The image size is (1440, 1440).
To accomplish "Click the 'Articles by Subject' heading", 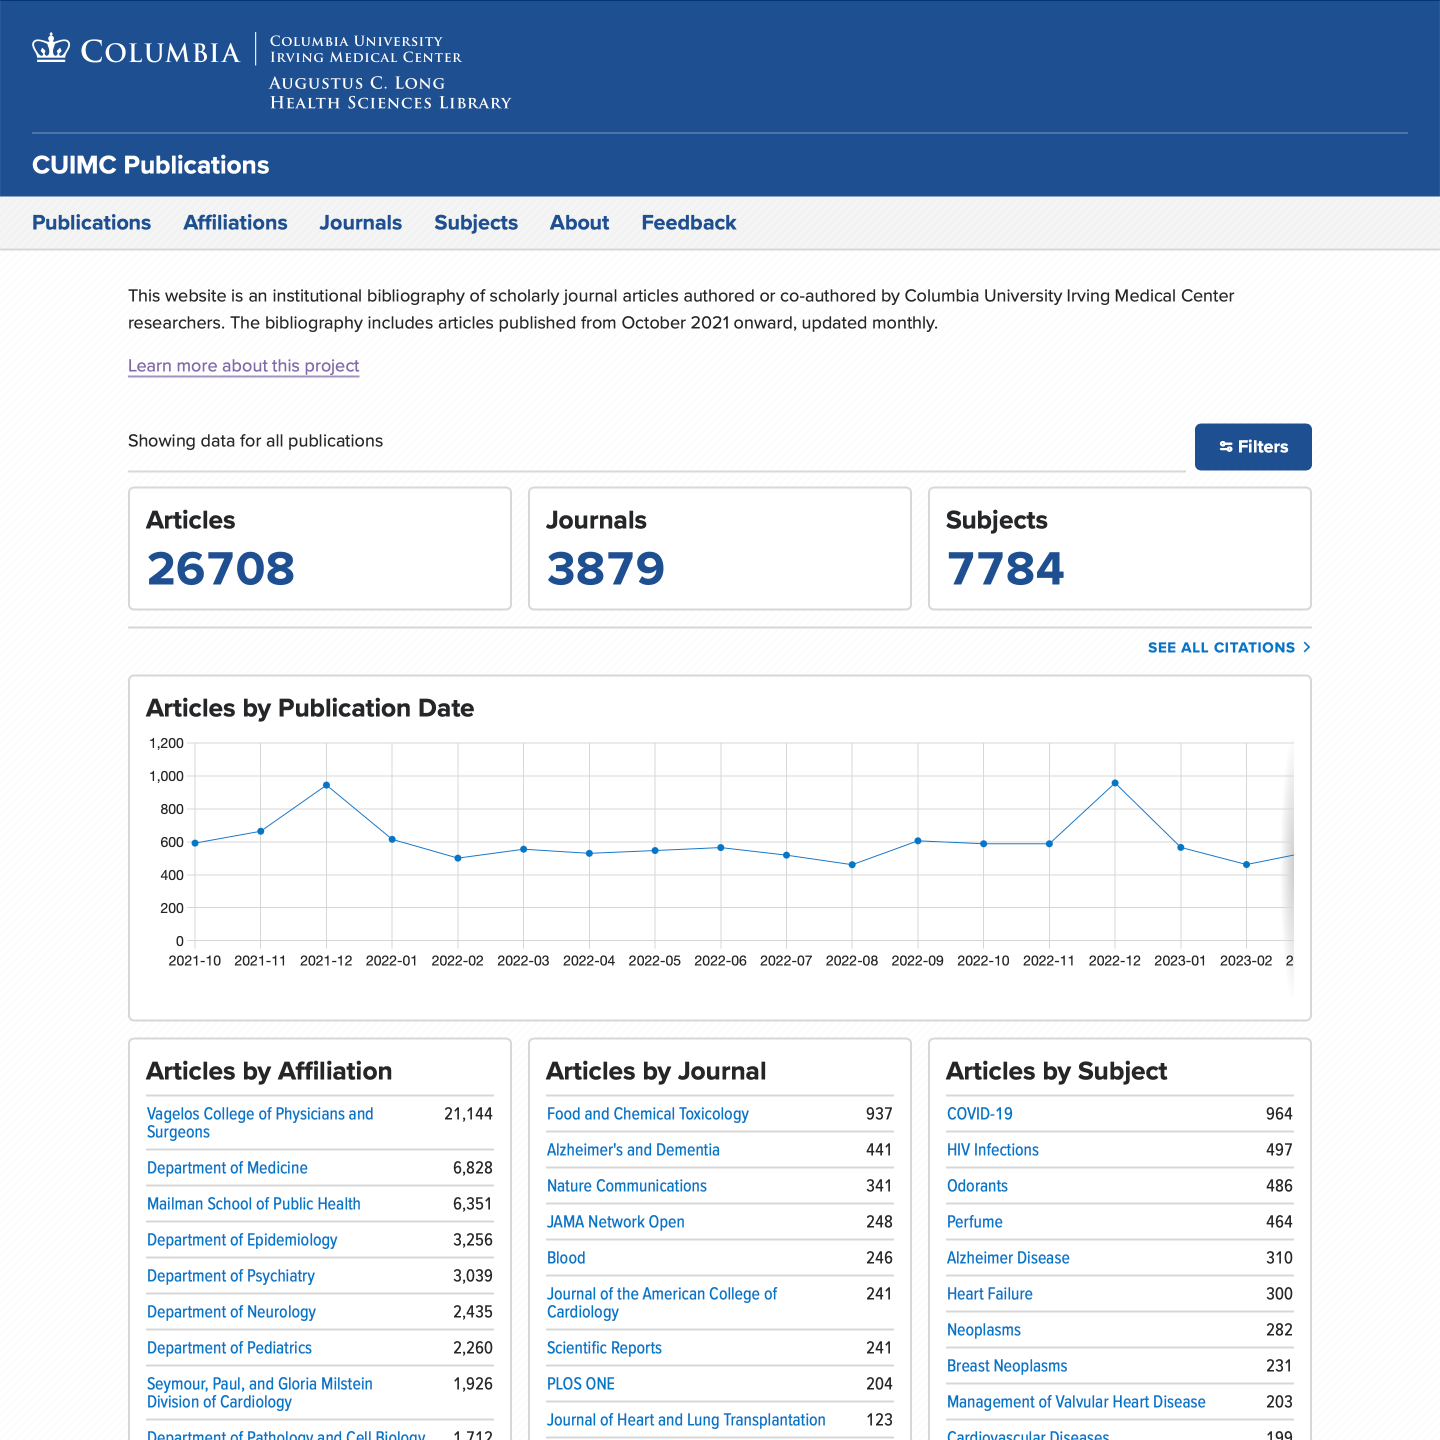I will [x=1056, y=1071].
